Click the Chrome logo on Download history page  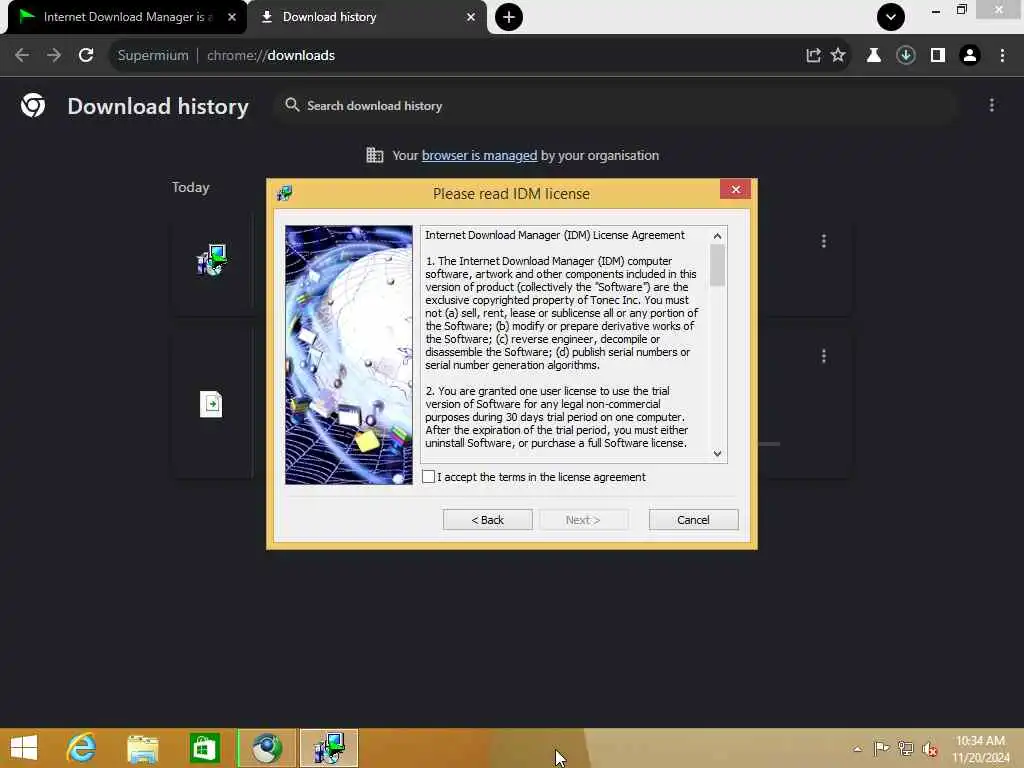[x=33, y=105]
